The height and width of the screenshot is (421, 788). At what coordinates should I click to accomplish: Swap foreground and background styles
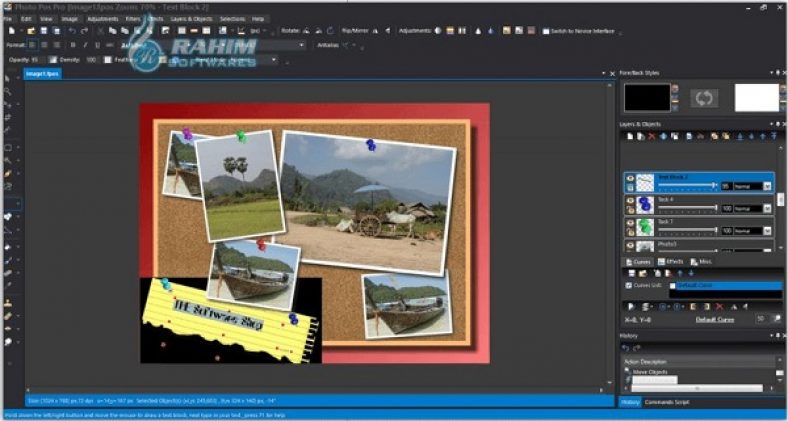704,98
